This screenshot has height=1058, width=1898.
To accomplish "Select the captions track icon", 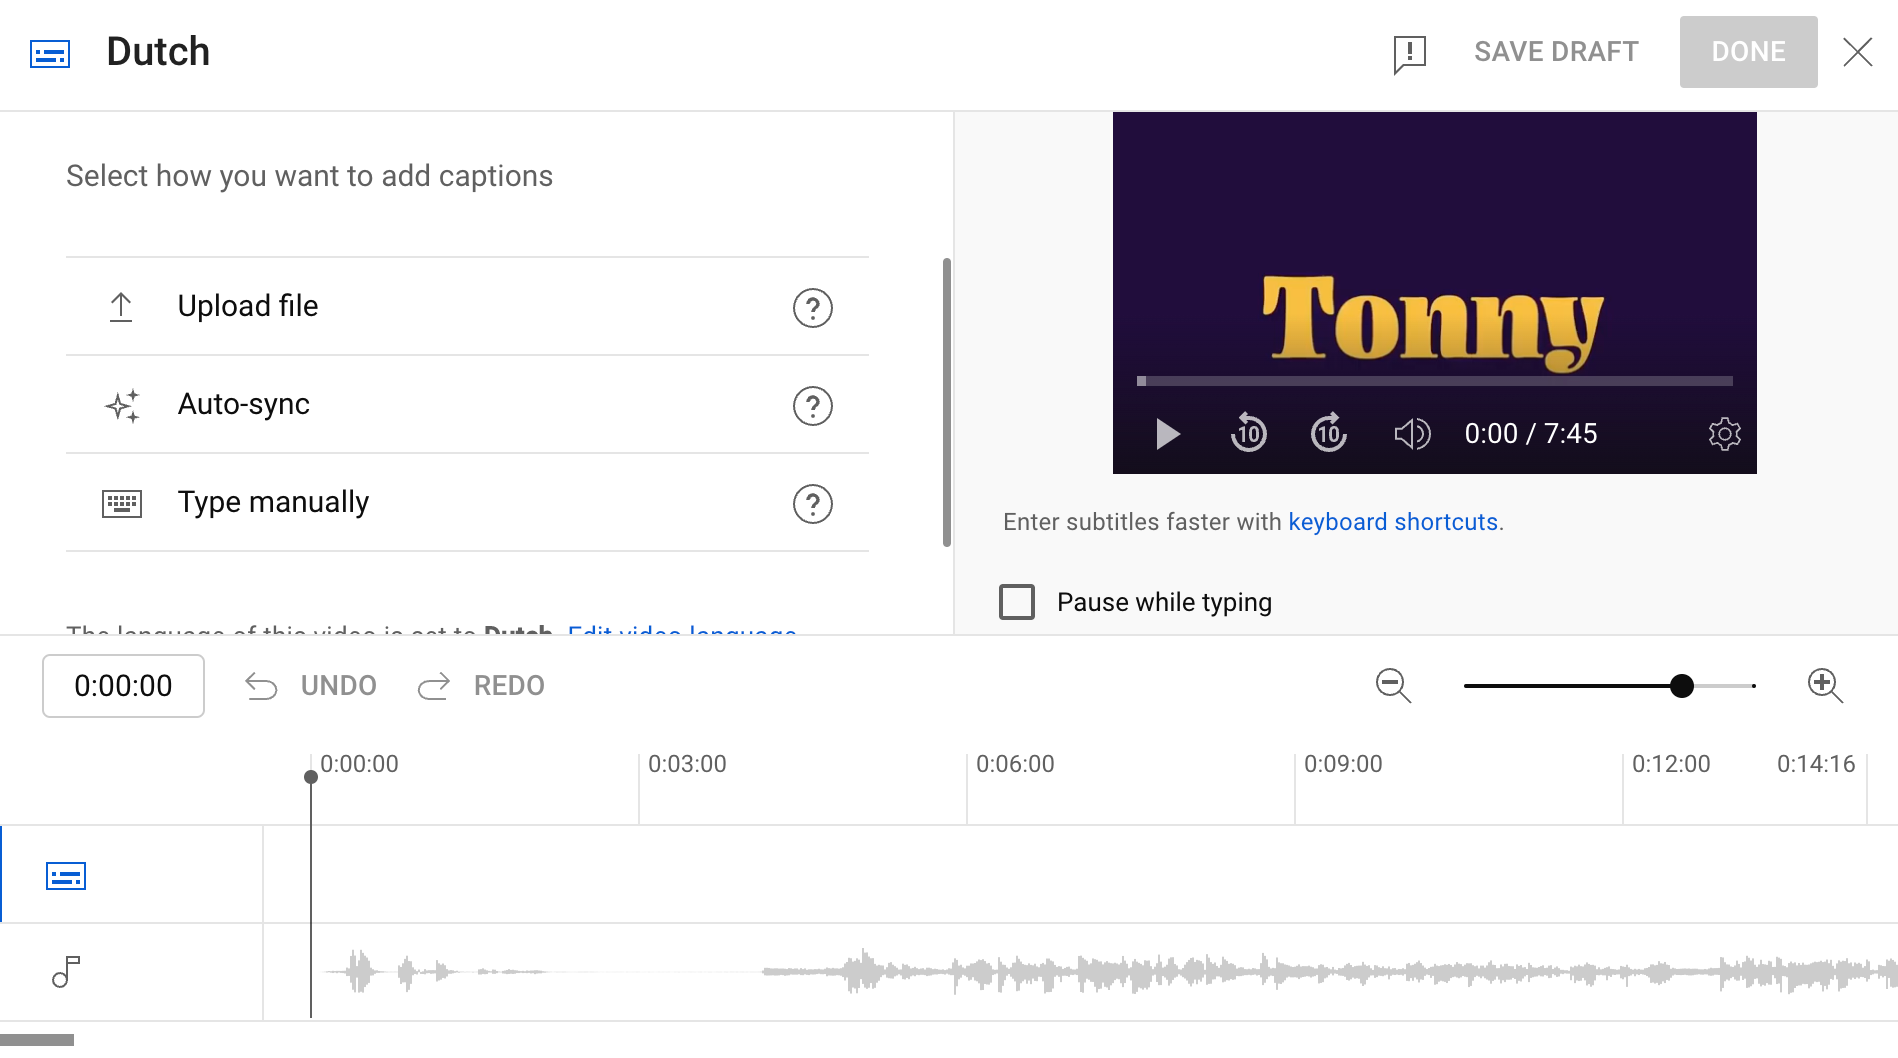I will [x=66, y=876].
